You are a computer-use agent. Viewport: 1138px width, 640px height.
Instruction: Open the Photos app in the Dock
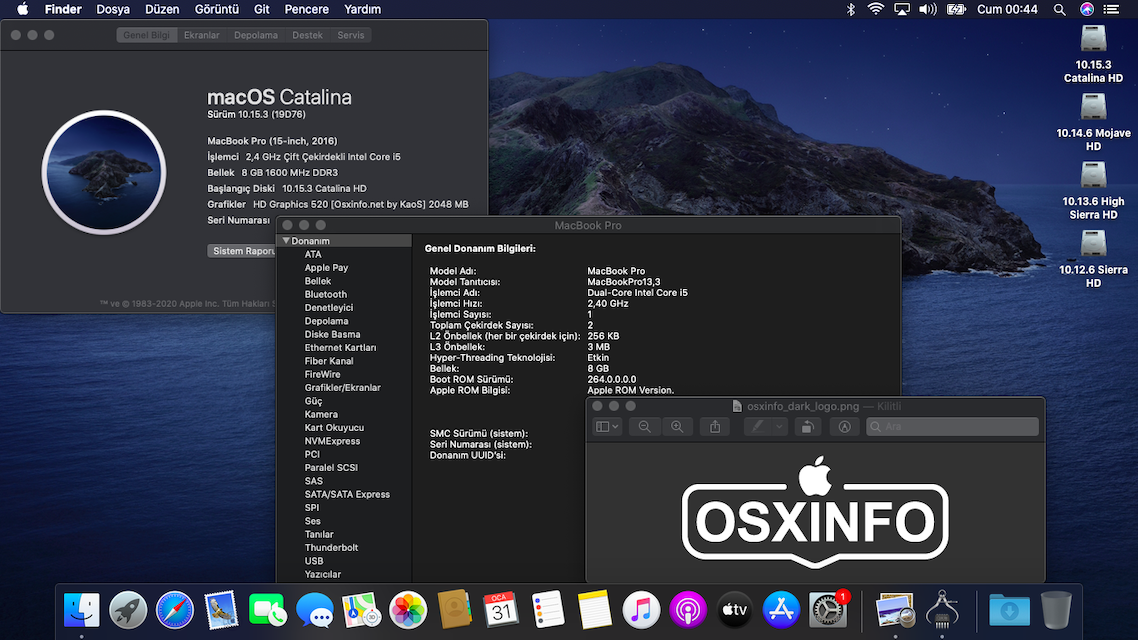coord(408,609)
